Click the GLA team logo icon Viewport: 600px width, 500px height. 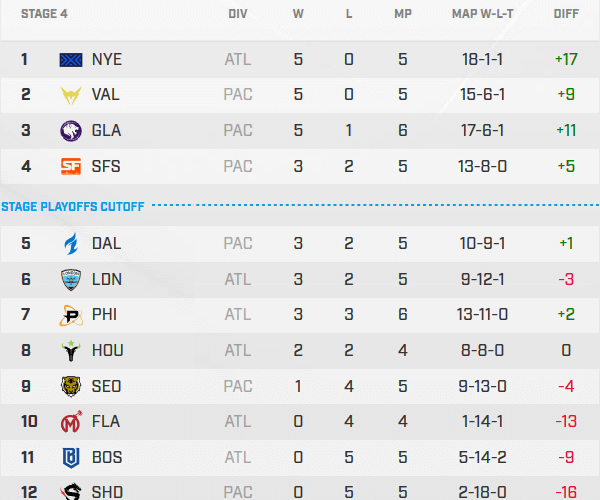point(73,130)
